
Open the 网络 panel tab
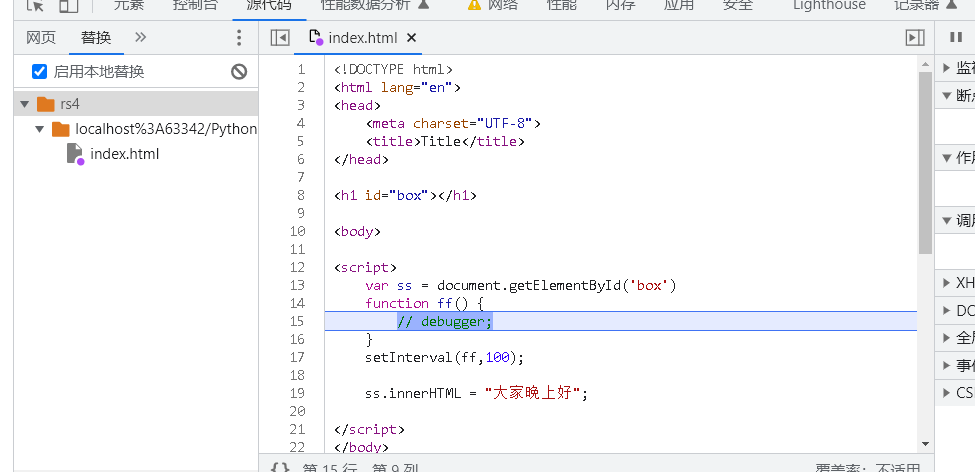(x=493, y=5)
